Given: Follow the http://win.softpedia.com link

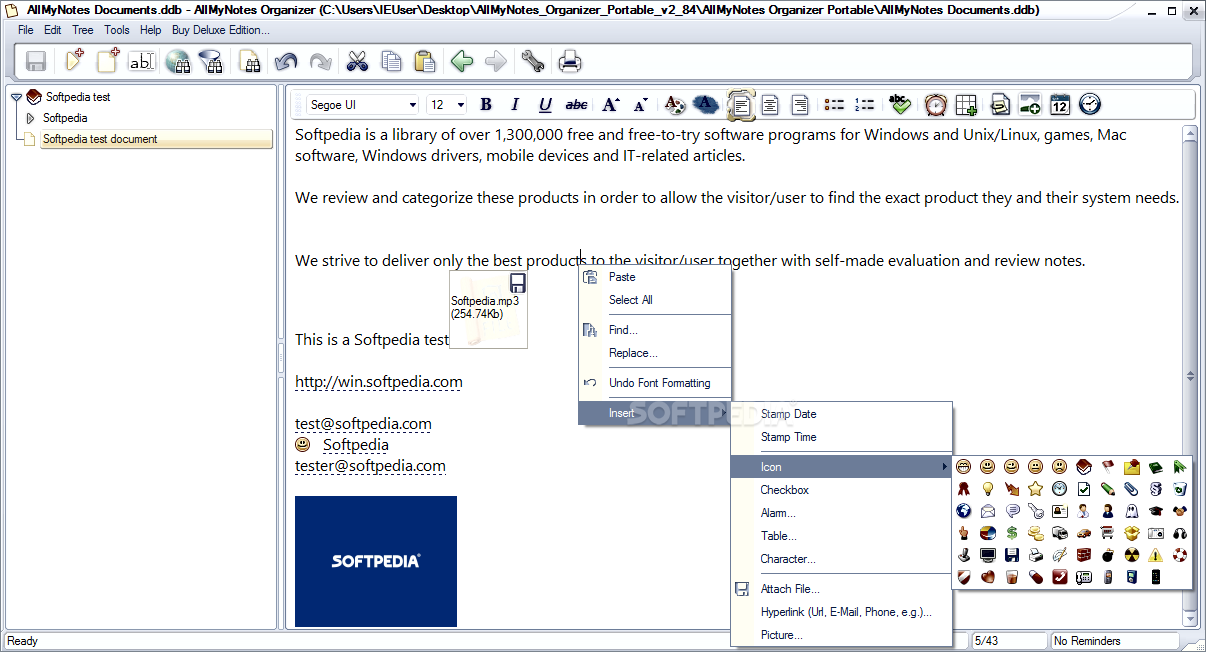Looking at the screenshot, I should point(378,382).
